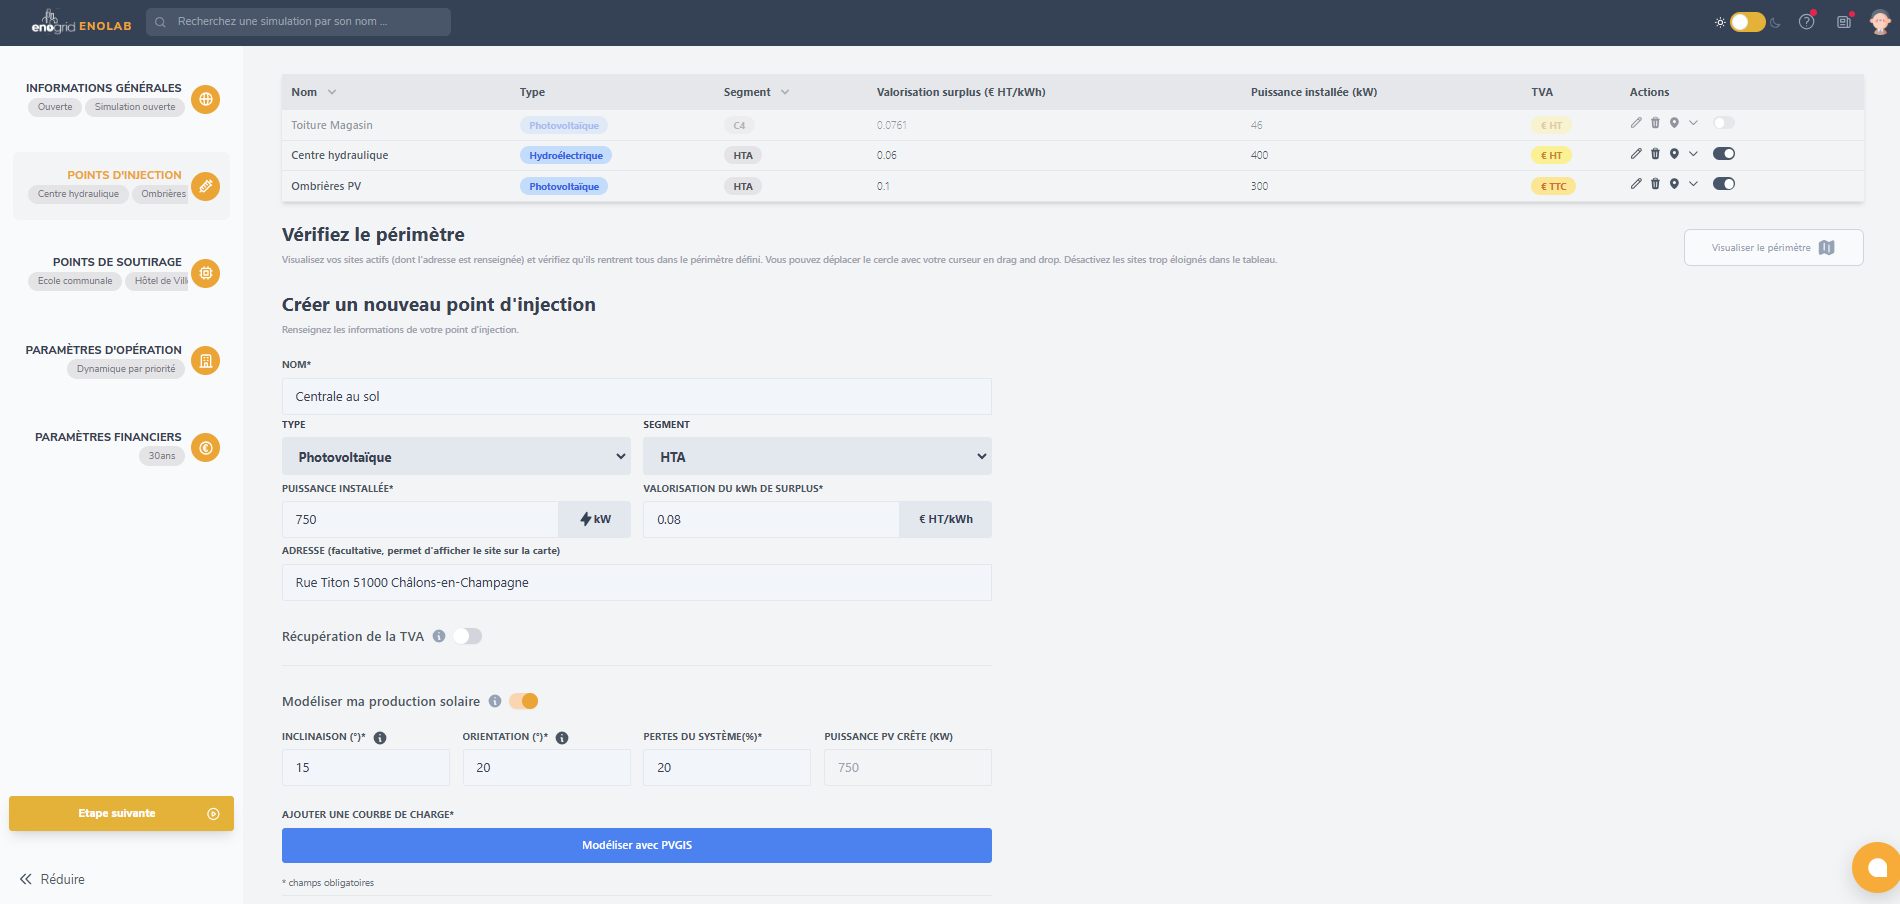Click Etape suivante button

(121, 813)
